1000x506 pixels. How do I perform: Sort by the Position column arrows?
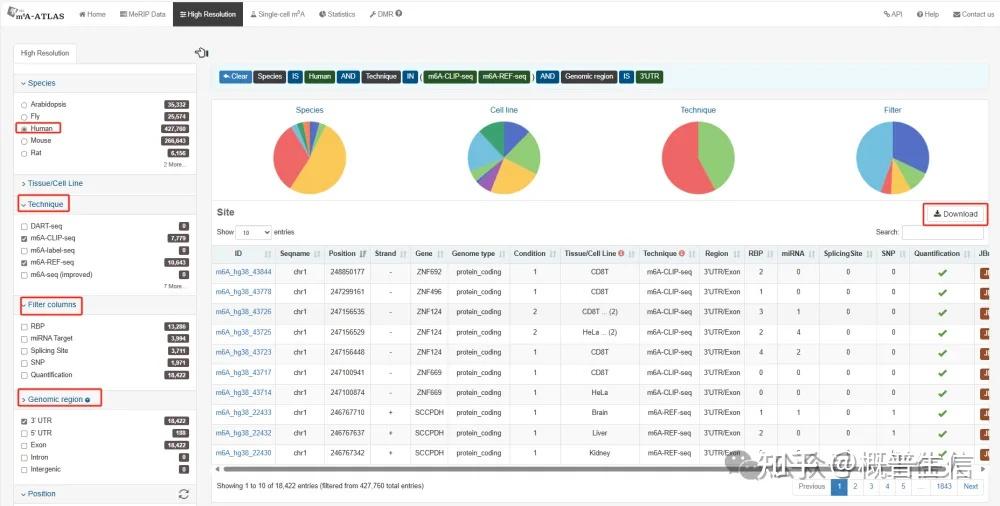click(363, 254)
